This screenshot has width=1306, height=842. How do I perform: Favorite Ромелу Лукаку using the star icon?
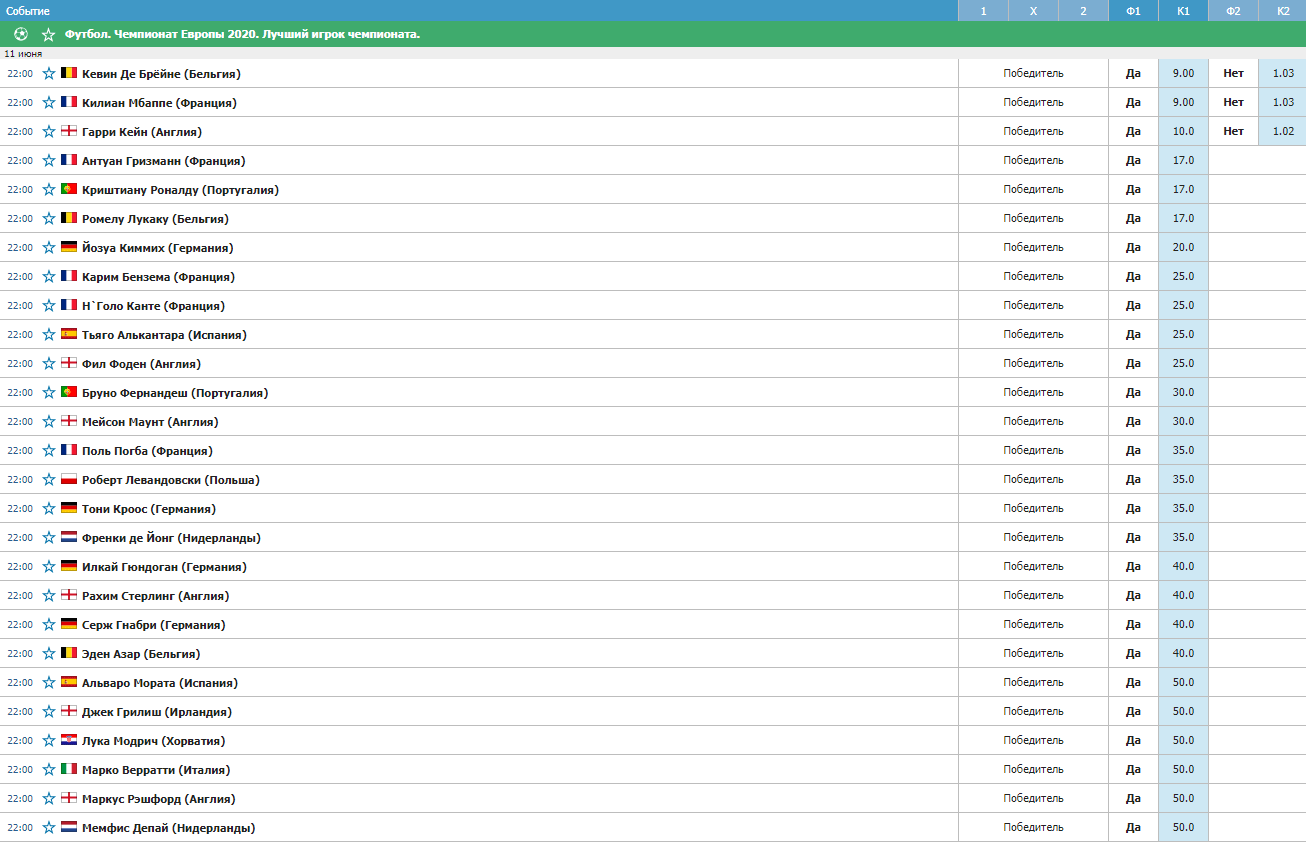point(49,218)
